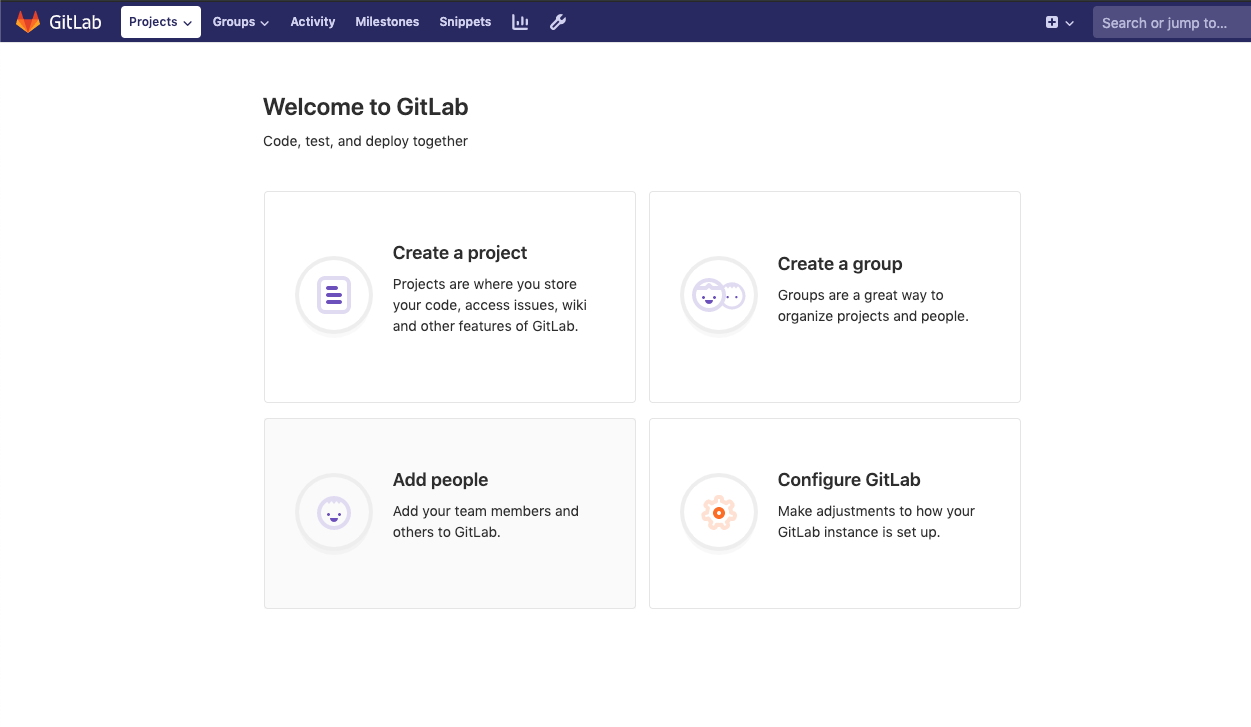Click the Configure GitLab gear icon
The image size is (1251, 727).
coord(719,513)
